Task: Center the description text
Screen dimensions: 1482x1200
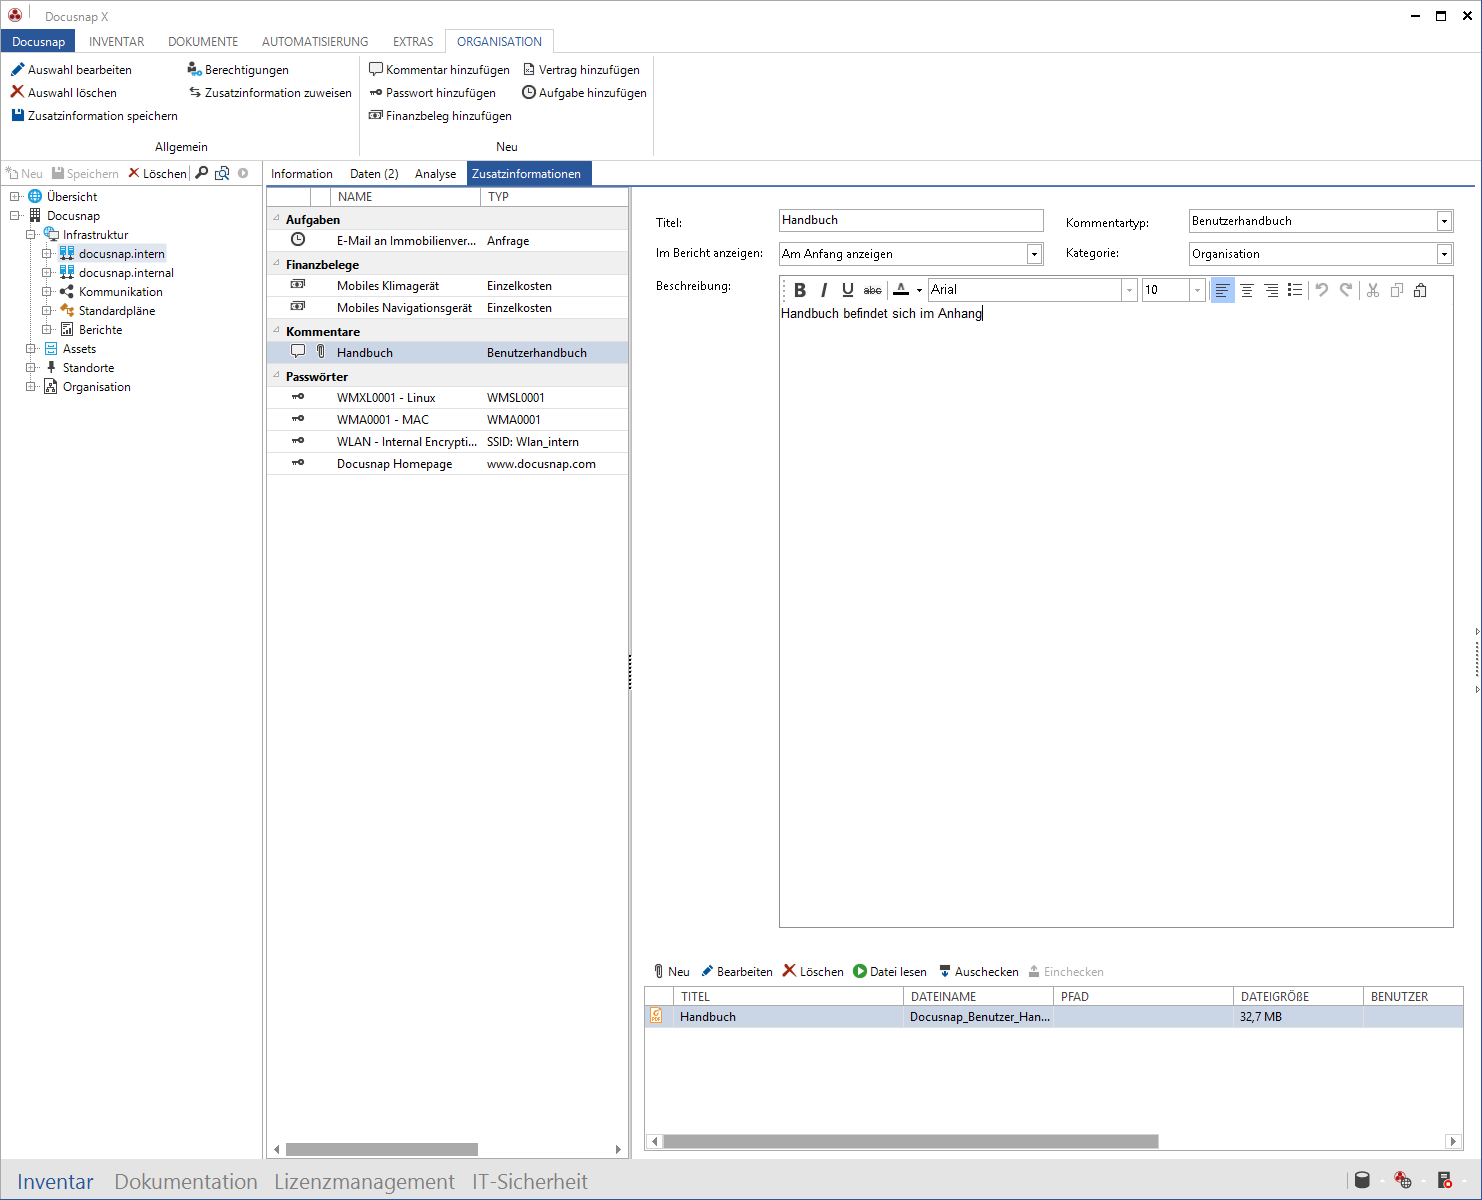Action: 1247,290
